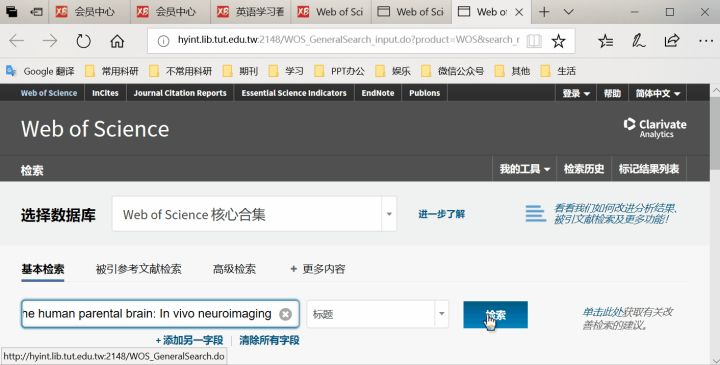The width and height of the screenshot is (720, 365).
Task: Open 标记结果列表 page
Action: point(649,169)
